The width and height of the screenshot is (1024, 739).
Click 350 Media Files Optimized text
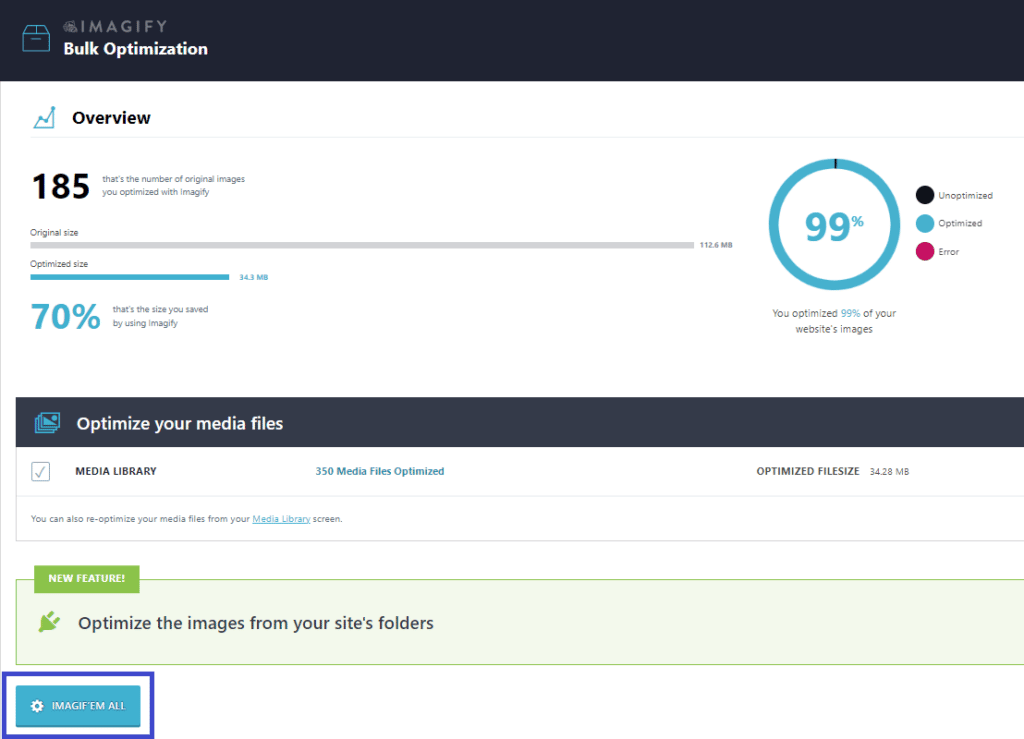[379, 471]
